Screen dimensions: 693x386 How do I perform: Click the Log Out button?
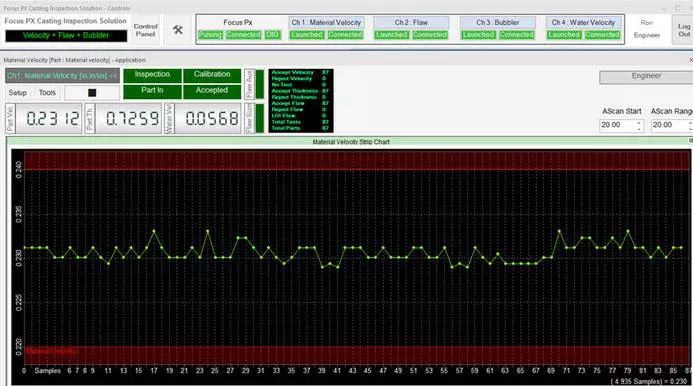(683, 30)
